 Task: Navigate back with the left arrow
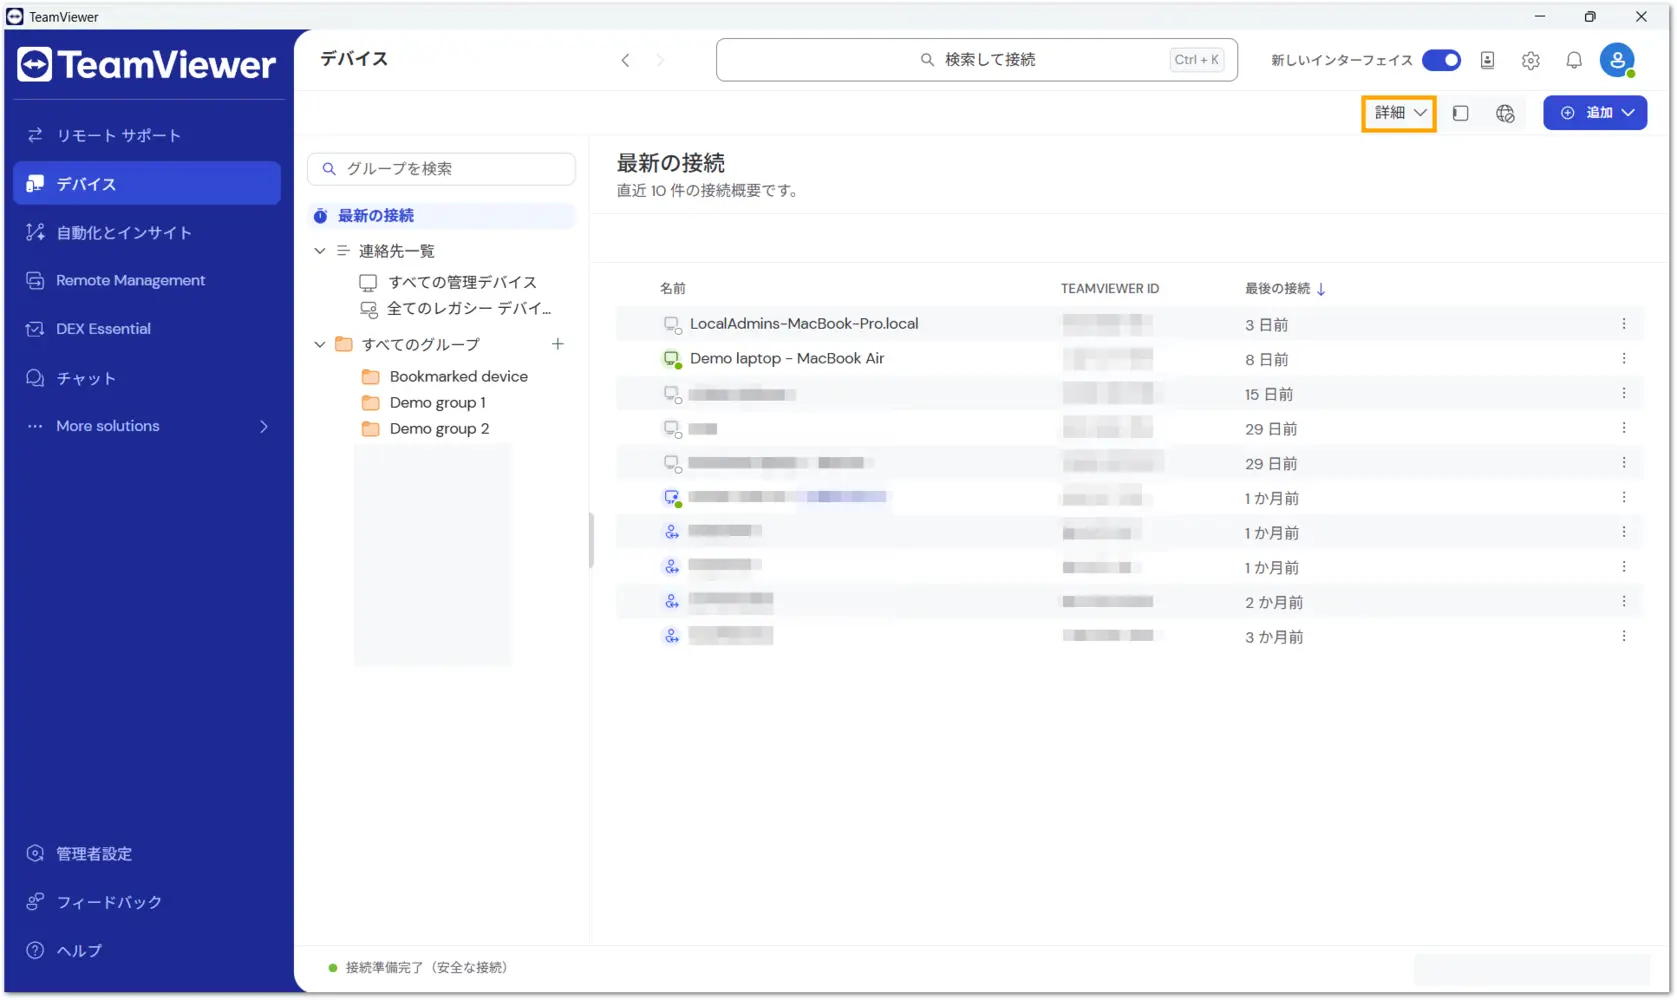[625, 60]
